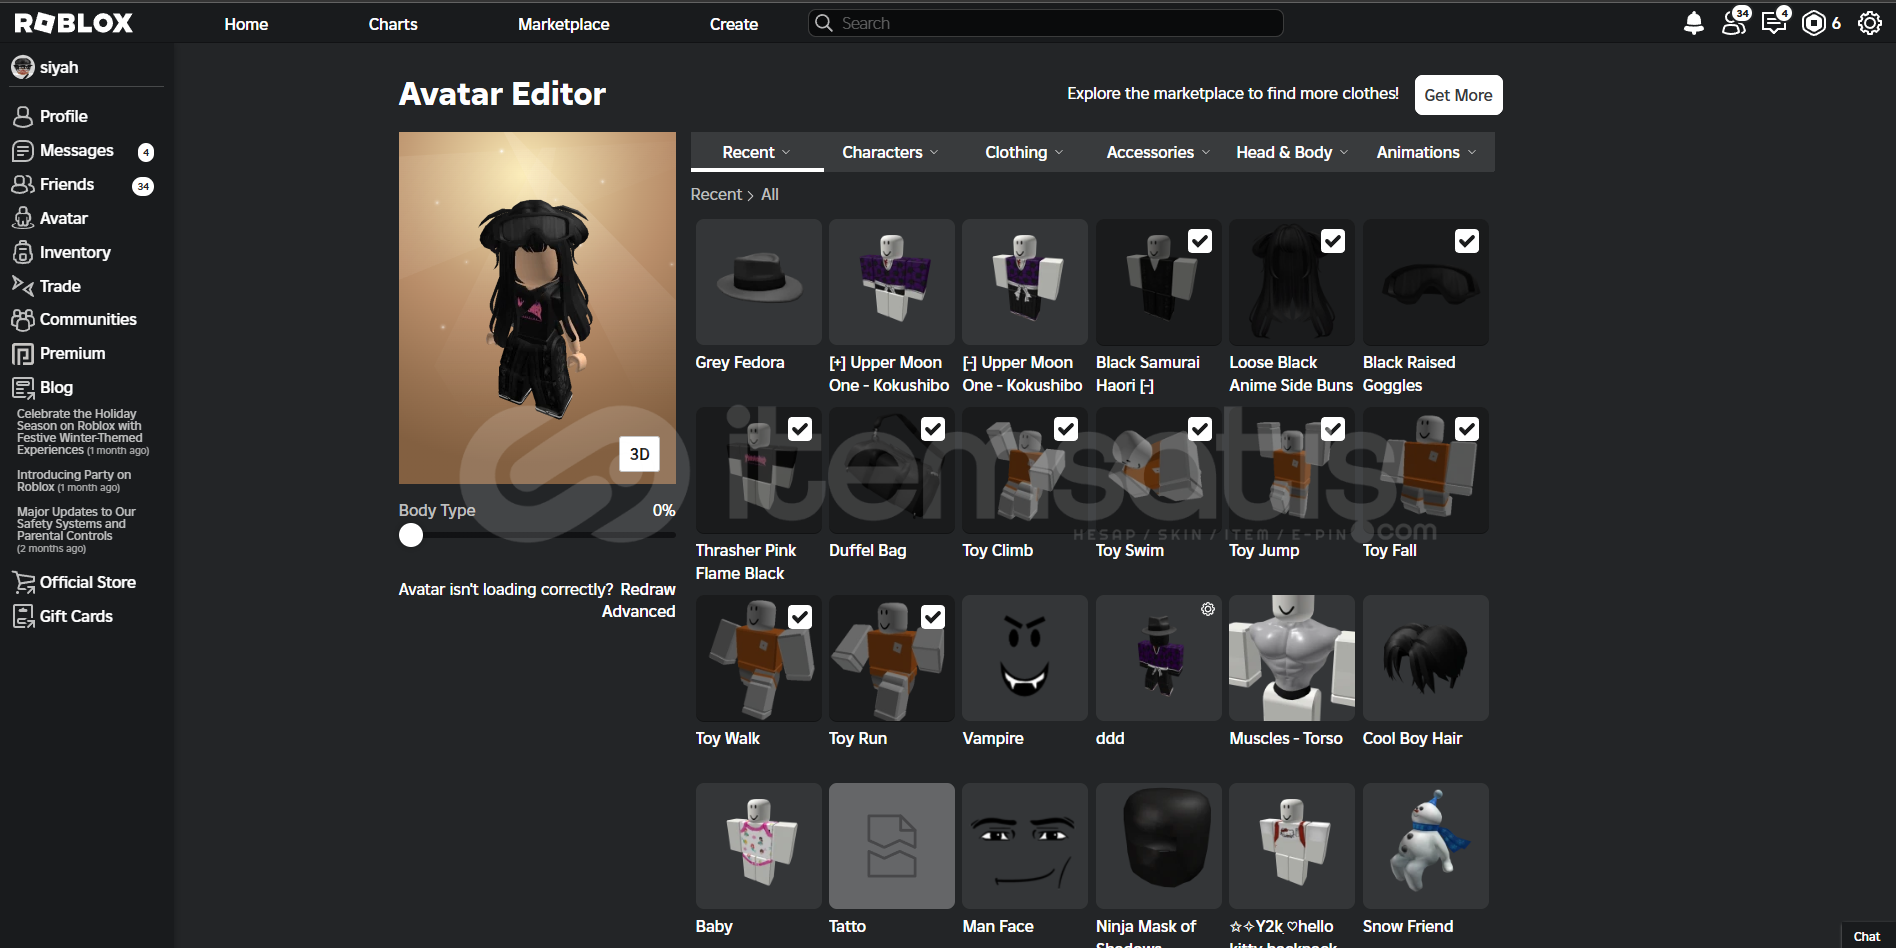Open friend requests icon in top bar
This screenshot has width=1896, height=948.
coord(1734,23)
